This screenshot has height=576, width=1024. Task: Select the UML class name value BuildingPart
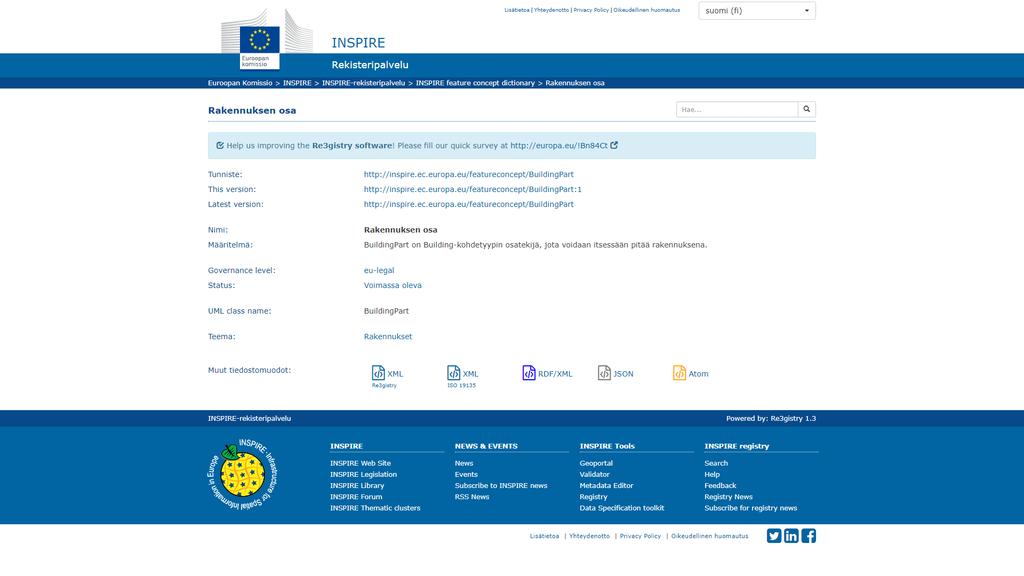(386, 311)
